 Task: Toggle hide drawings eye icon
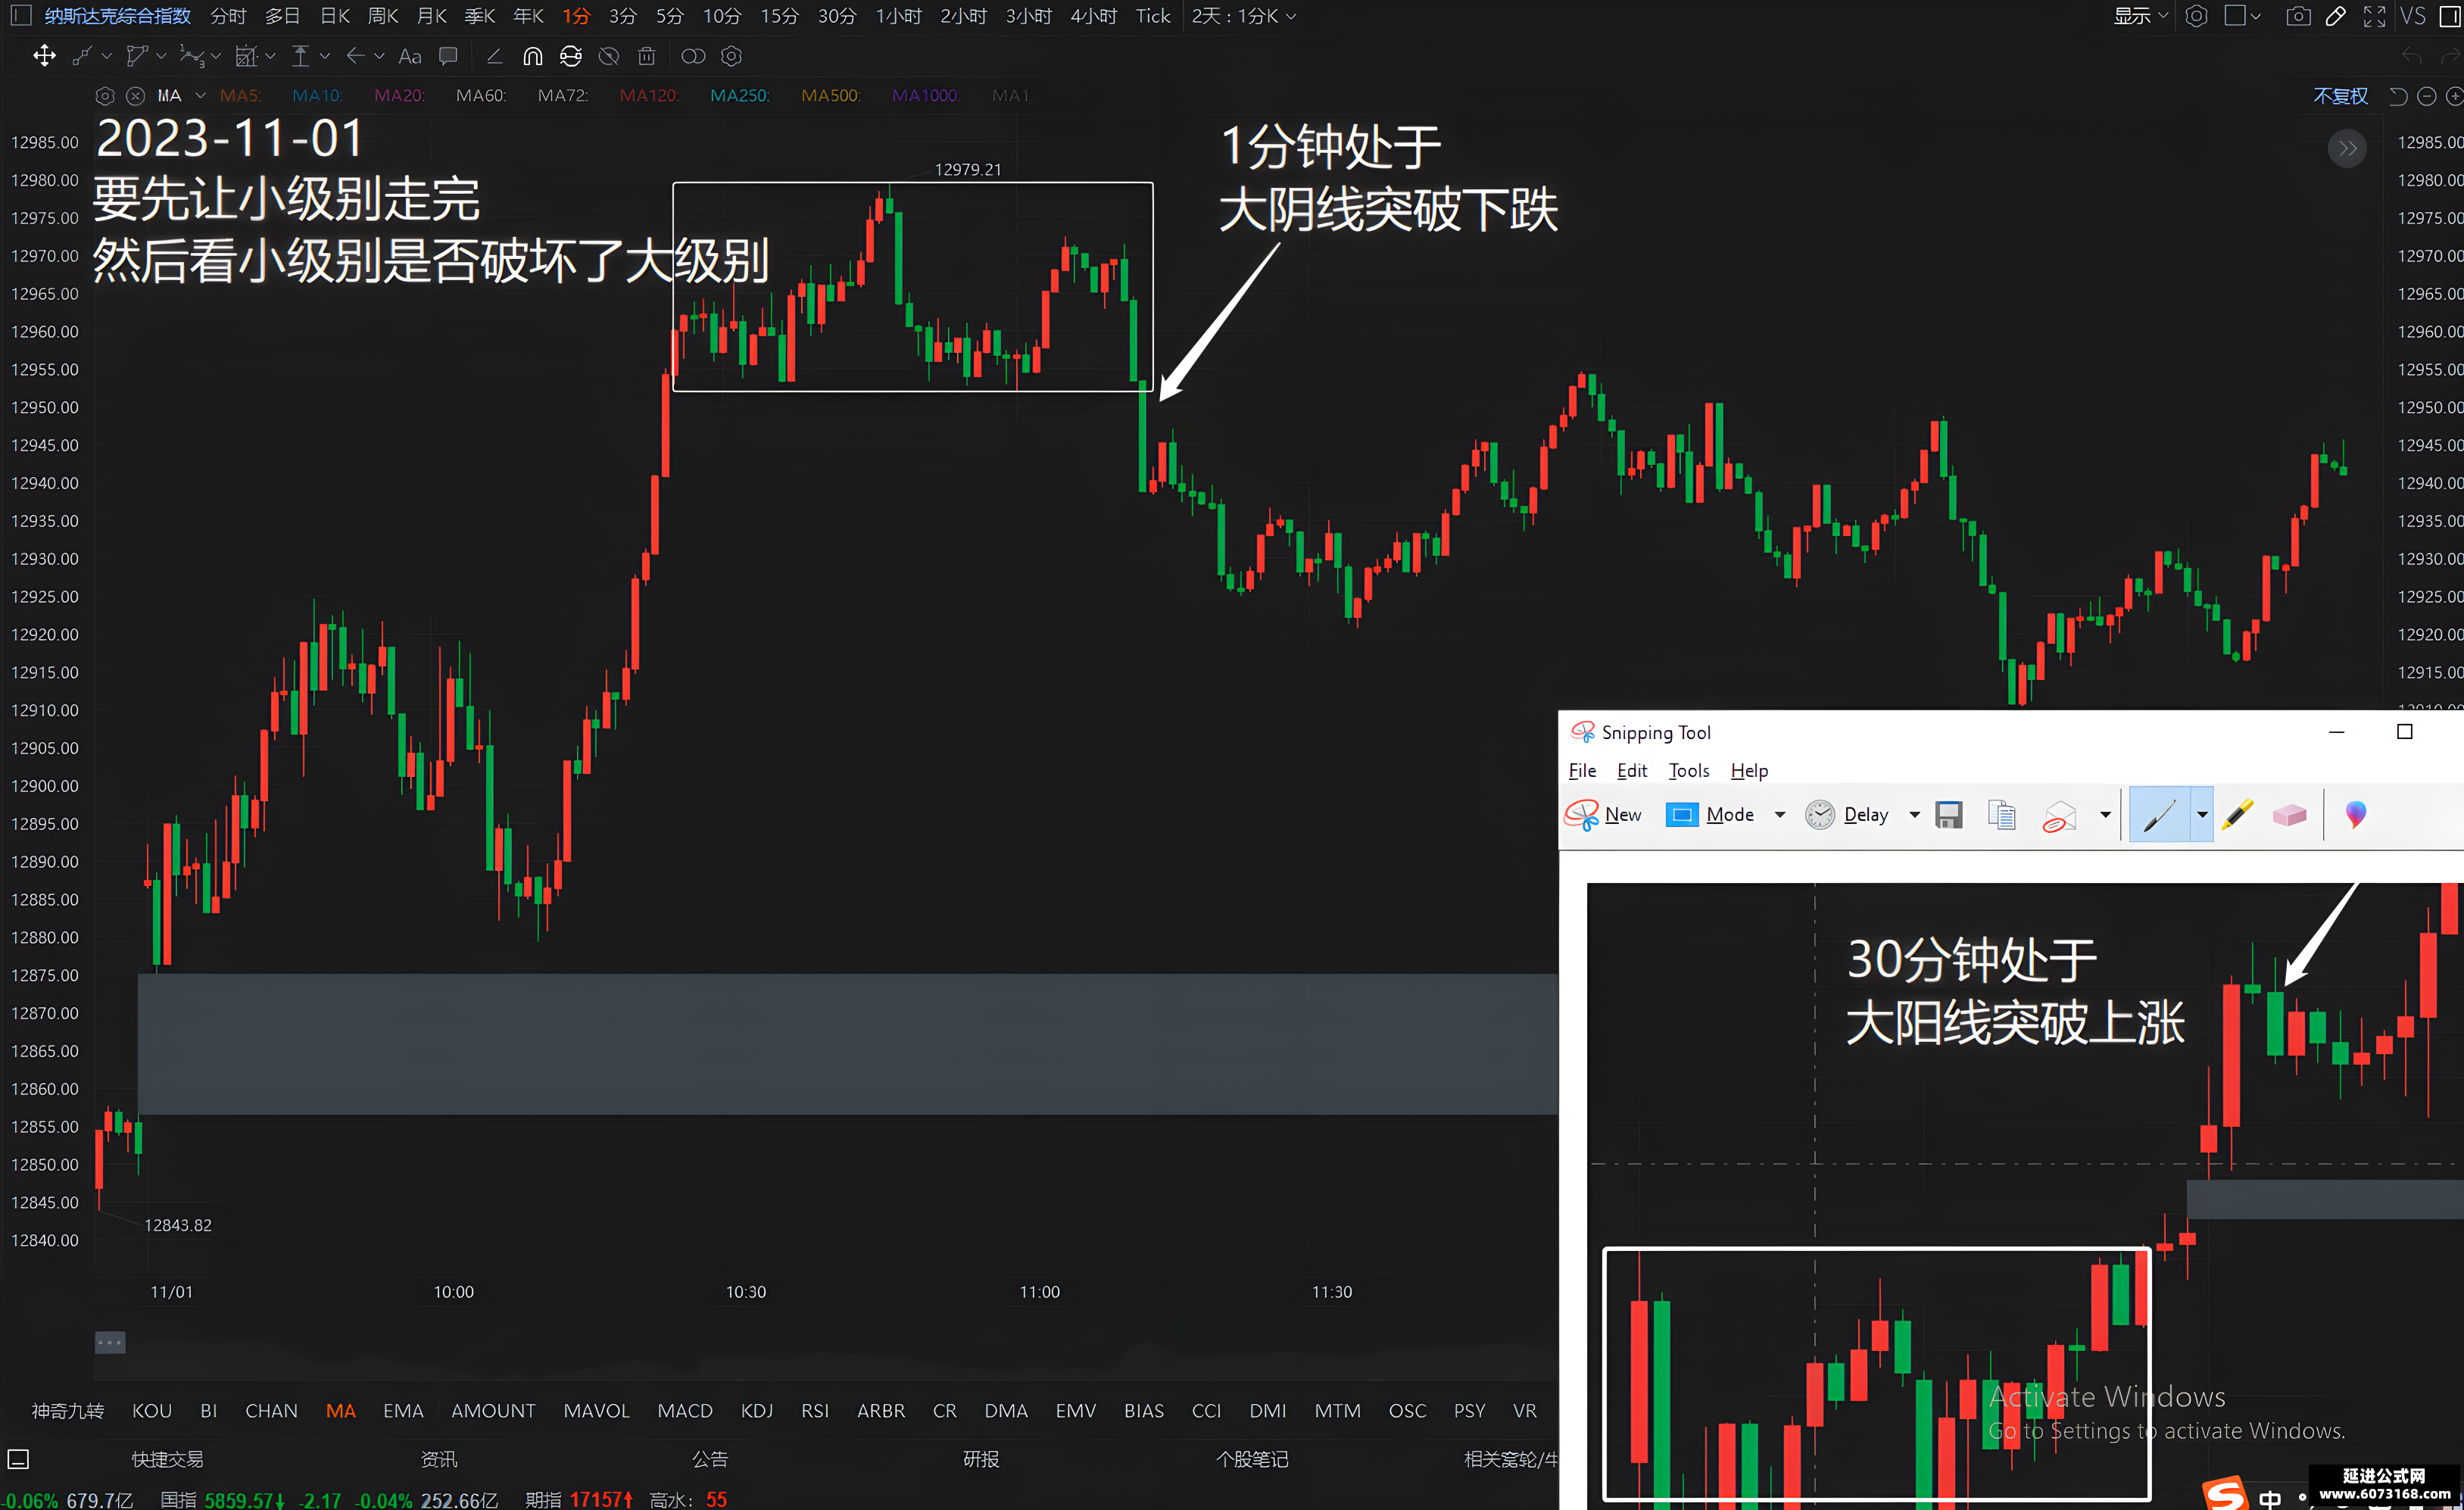[x=608, y=57]
